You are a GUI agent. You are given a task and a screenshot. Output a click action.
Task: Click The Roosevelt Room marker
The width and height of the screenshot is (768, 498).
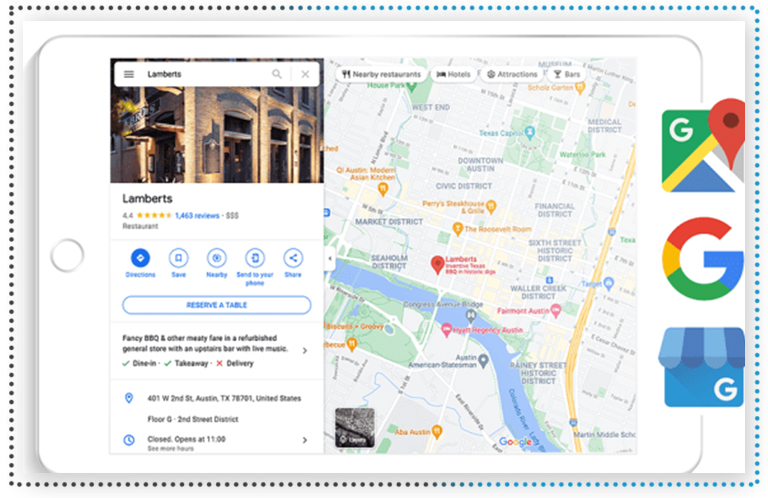tap(457, 228)
